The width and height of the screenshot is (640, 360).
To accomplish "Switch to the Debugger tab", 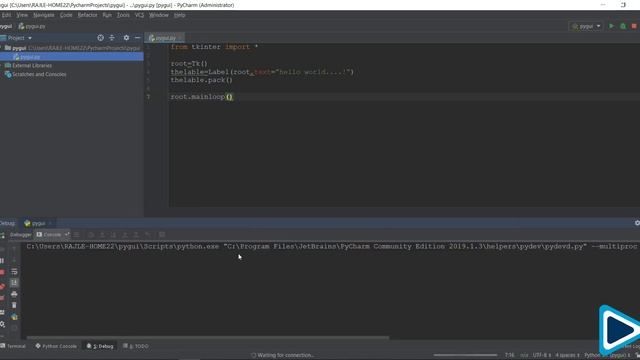I will (x=20, y=235).
